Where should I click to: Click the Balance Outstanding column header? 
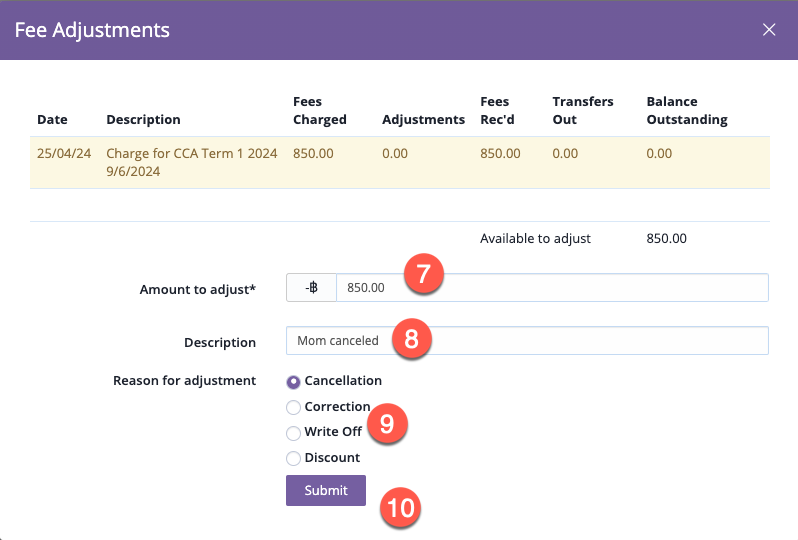point(686,110)
